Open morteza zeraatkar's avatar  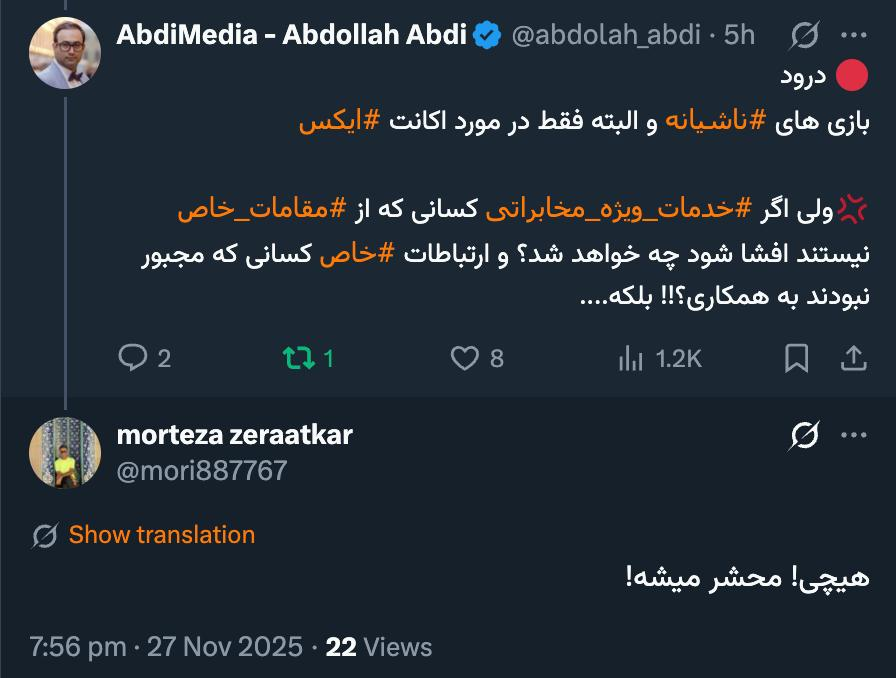(x=65, y=453)
